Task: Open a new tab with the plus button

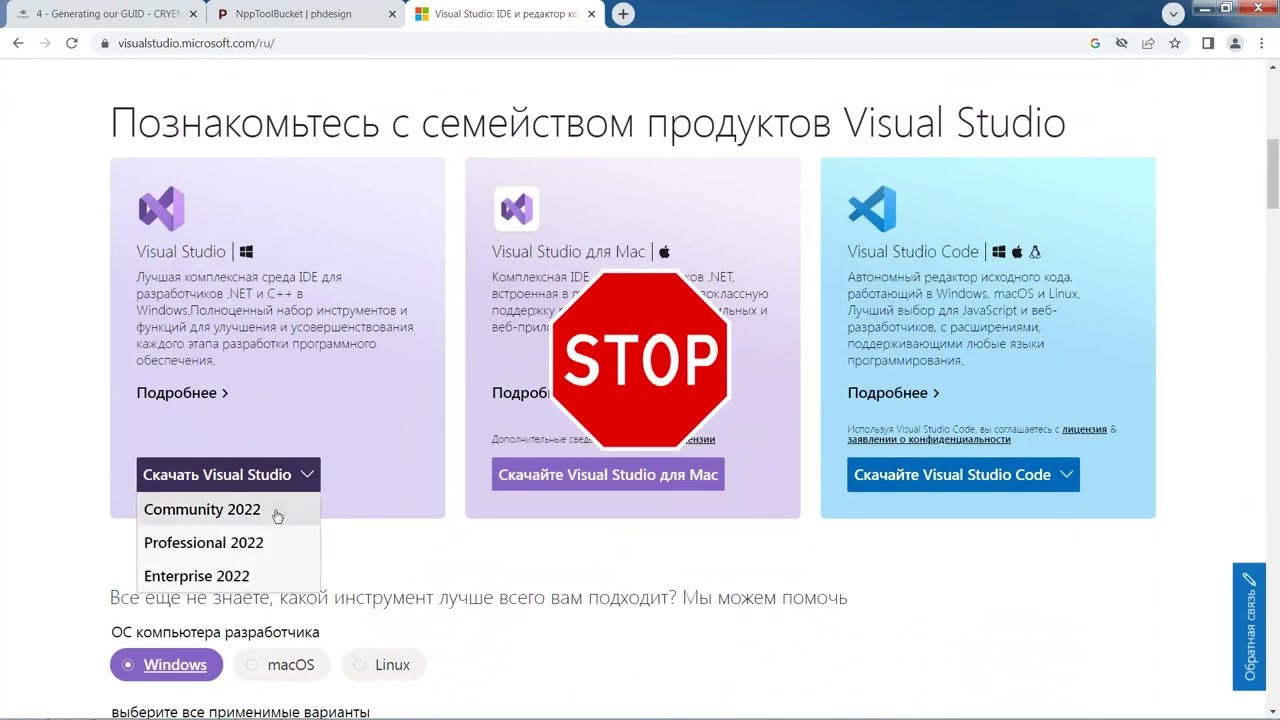Action: [x=623, y=14]
